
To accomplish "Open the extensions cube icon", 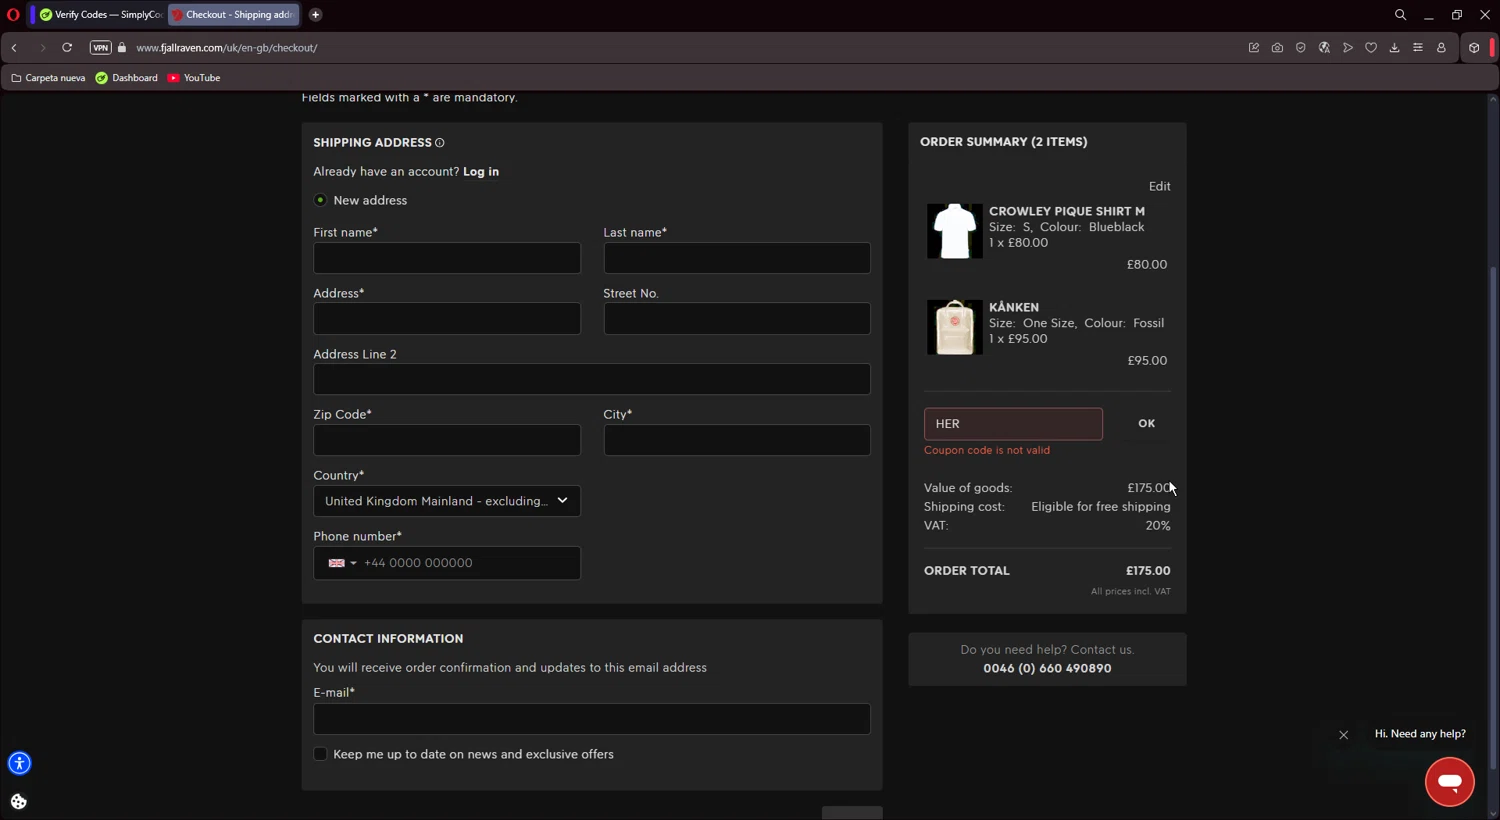I will click(x=1474, y=48).
